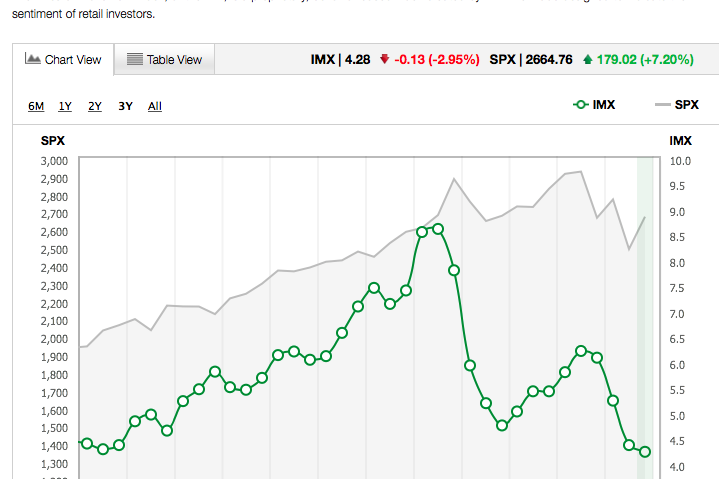The image size is (719, 479).
Task: Click the last IMX data point on the right
Action: click(x=645, y=451)
